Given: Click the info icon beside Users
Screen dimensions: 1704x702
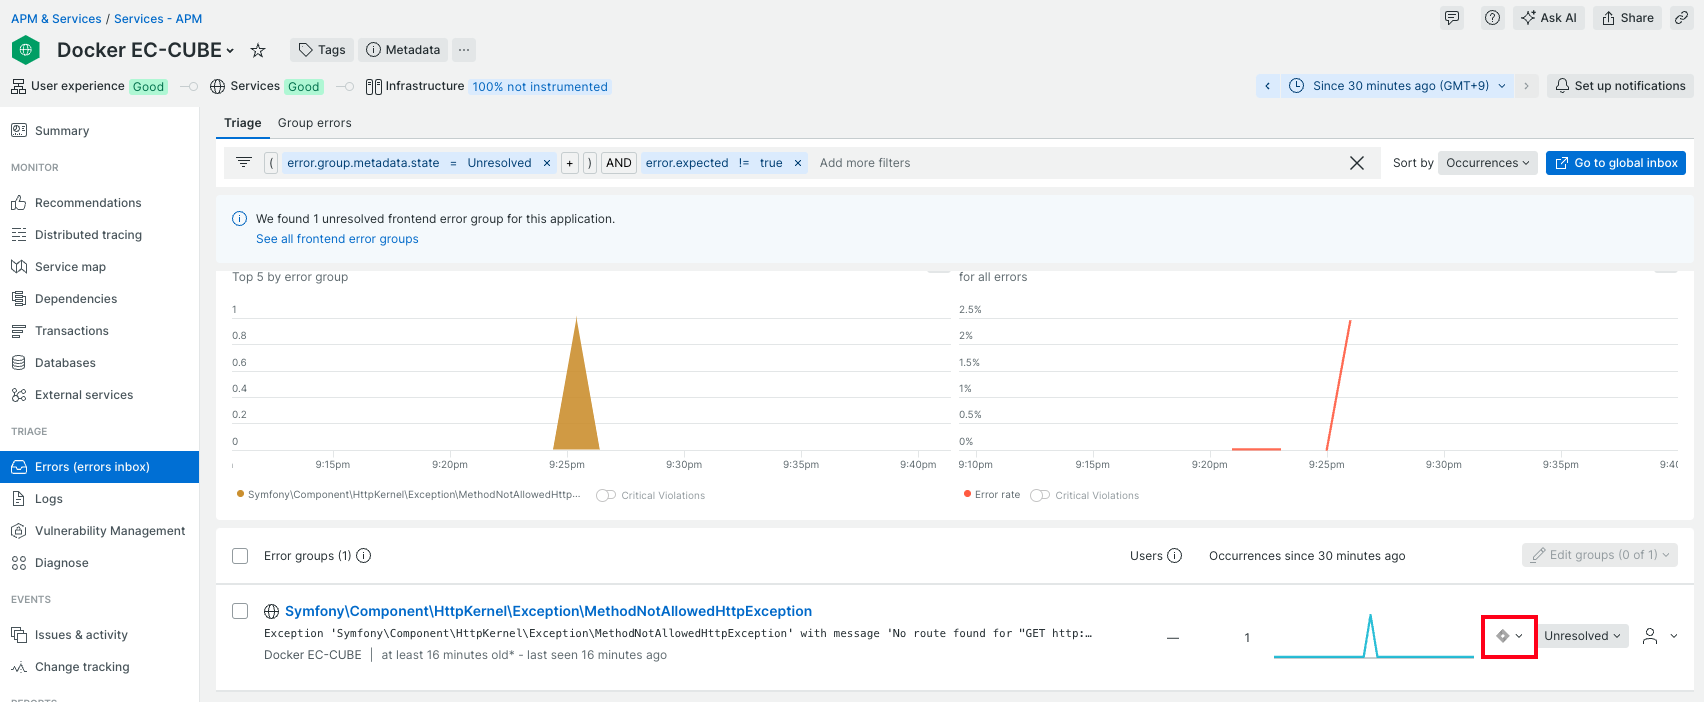Looking at the screenshot, I should click(x=1175, y=556).
